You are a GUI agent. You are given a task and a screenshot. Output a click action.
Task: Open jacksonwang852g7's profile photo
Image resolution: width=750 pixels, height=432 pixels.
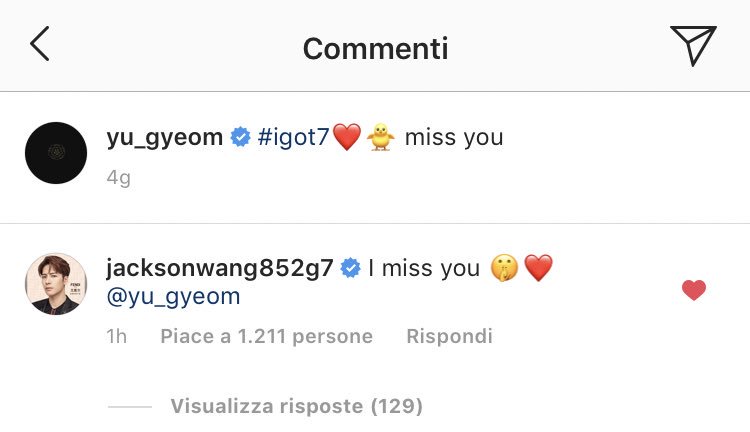point(56,284)
